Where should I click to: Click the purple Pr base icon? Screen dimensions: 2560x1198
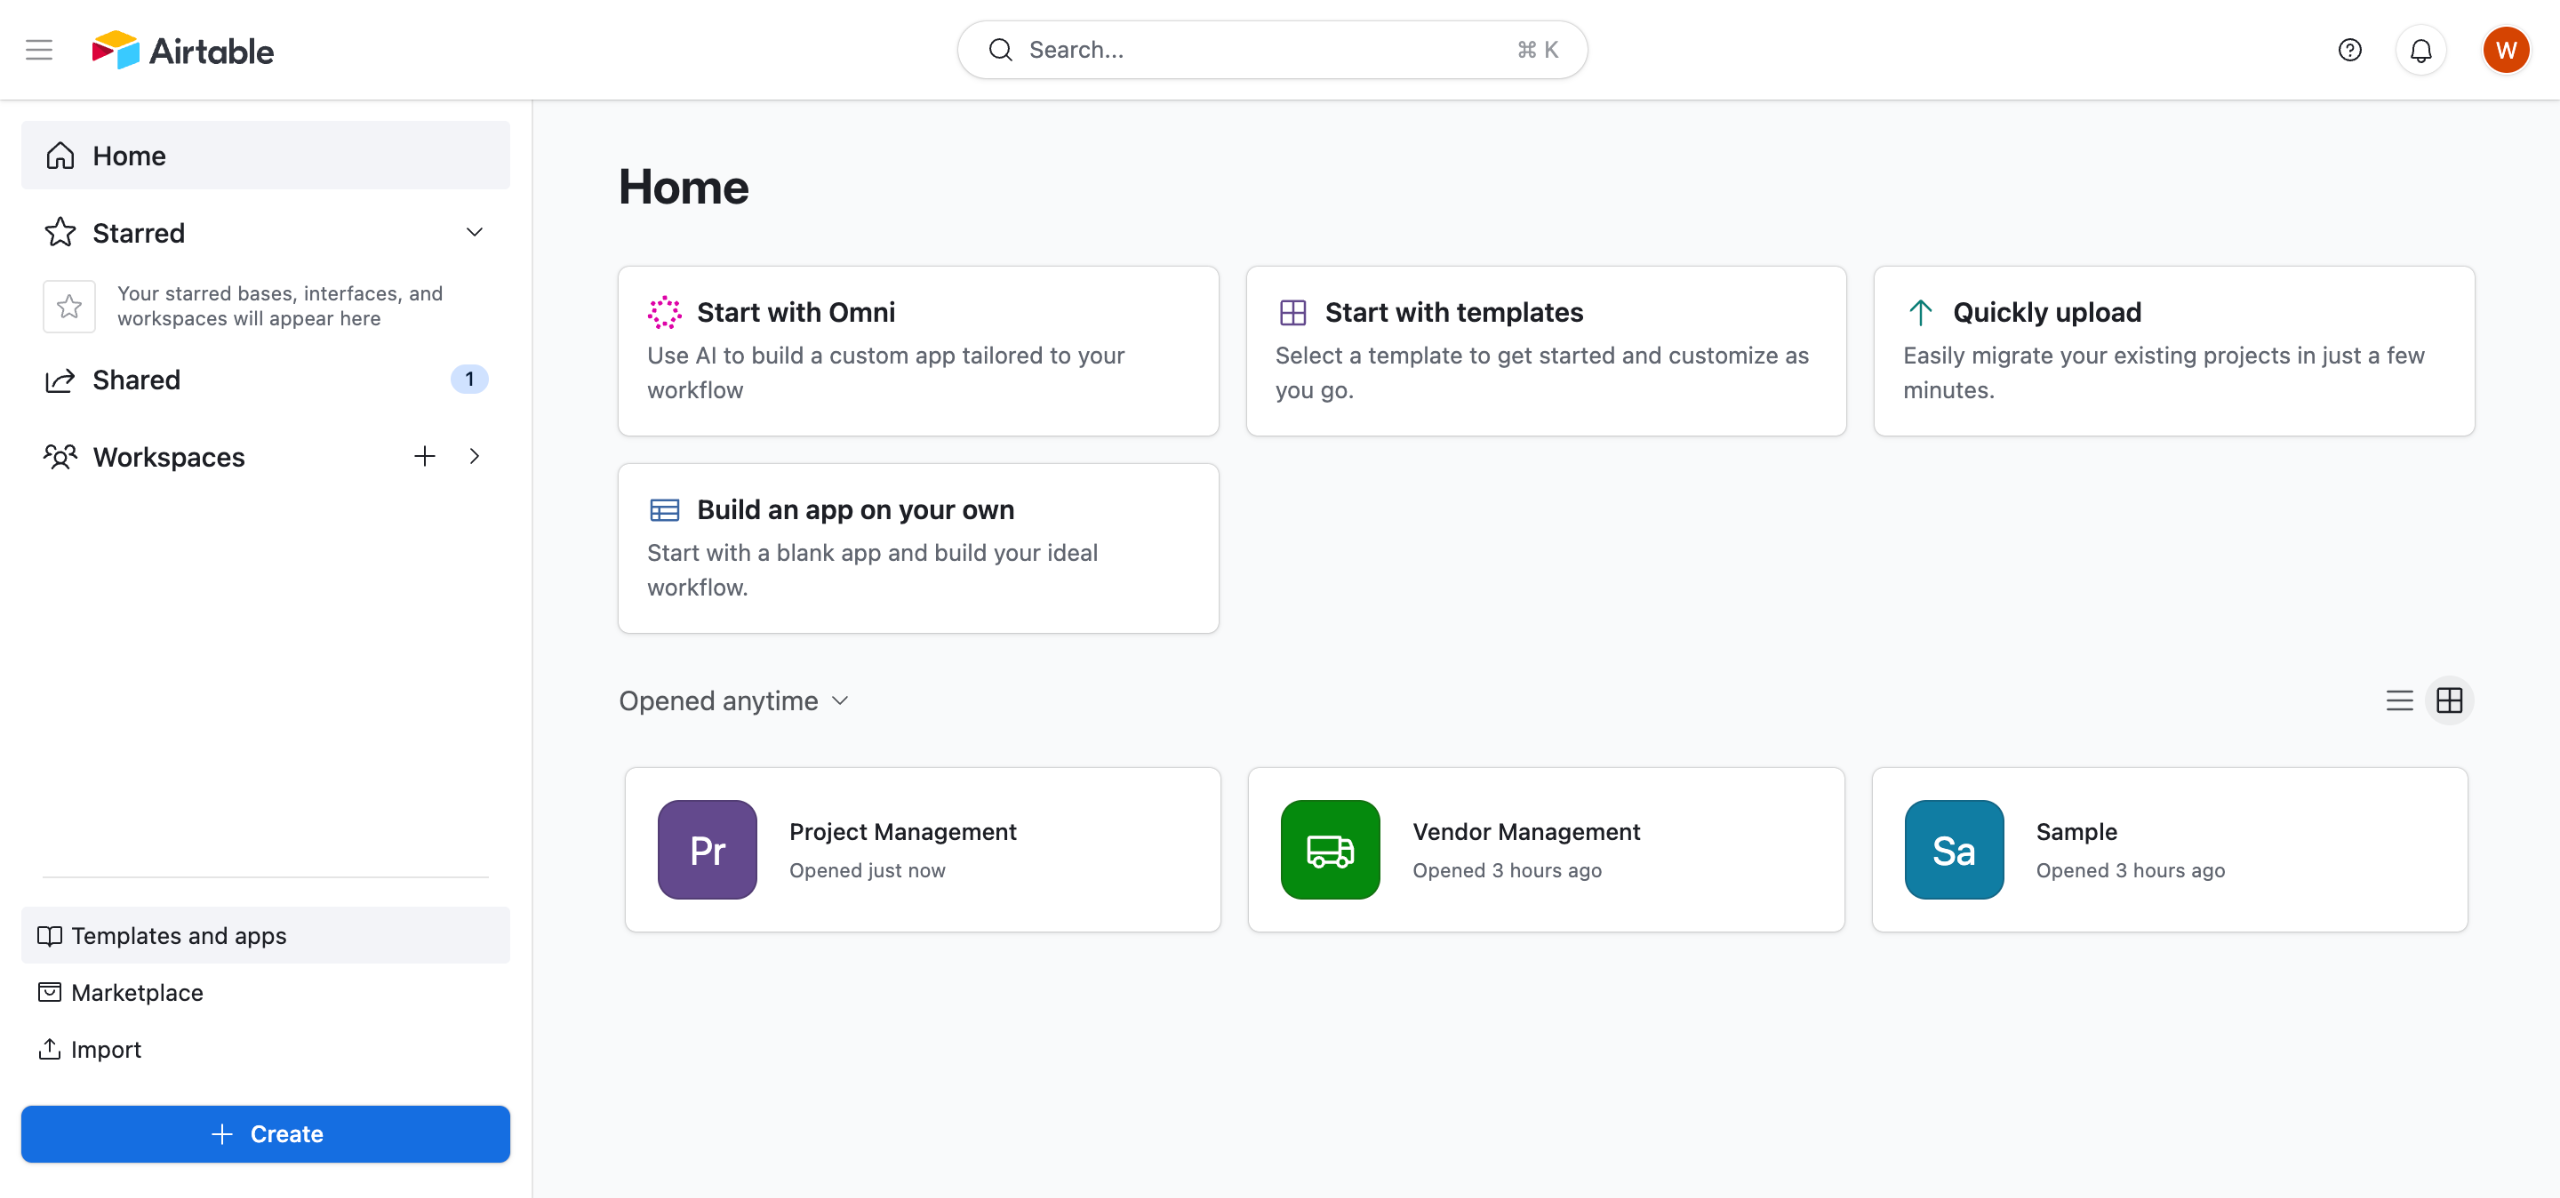tap(707, 849)
